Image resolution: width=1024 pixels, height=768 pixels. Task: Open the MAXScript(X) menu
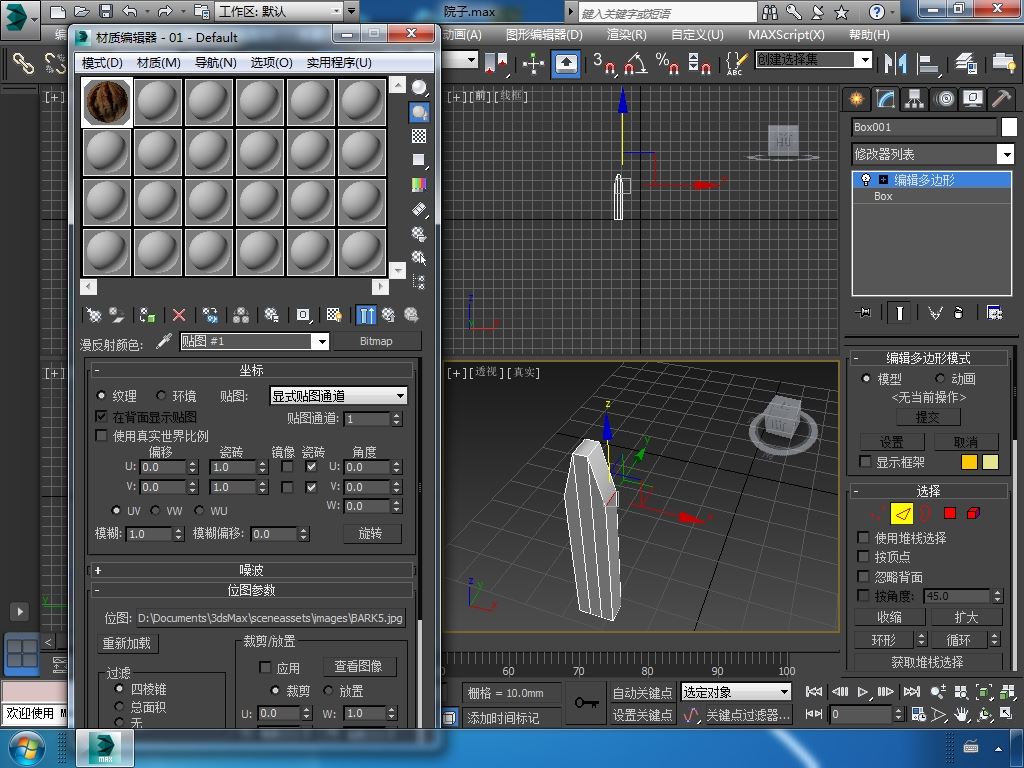tap(786, 35)
